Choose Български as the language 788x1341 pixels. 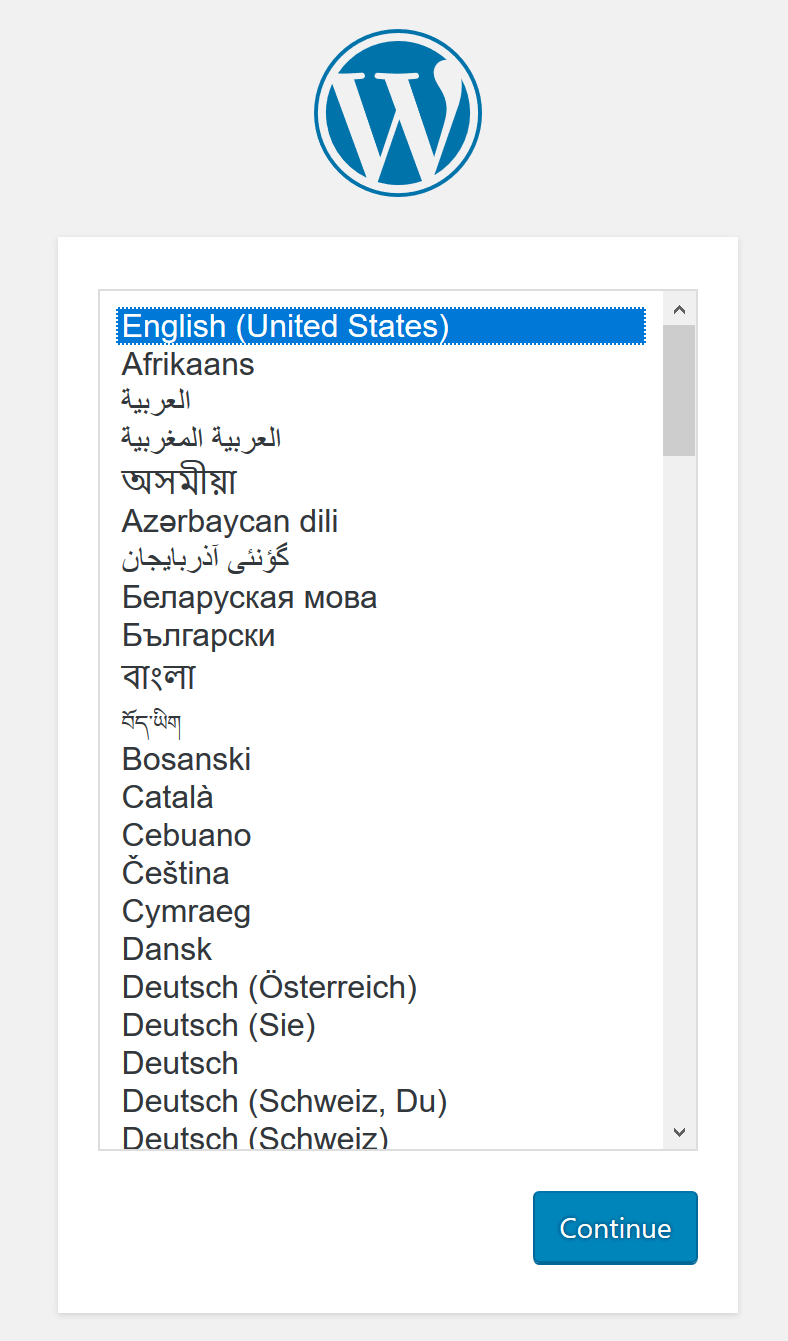[x=381, y=636]
